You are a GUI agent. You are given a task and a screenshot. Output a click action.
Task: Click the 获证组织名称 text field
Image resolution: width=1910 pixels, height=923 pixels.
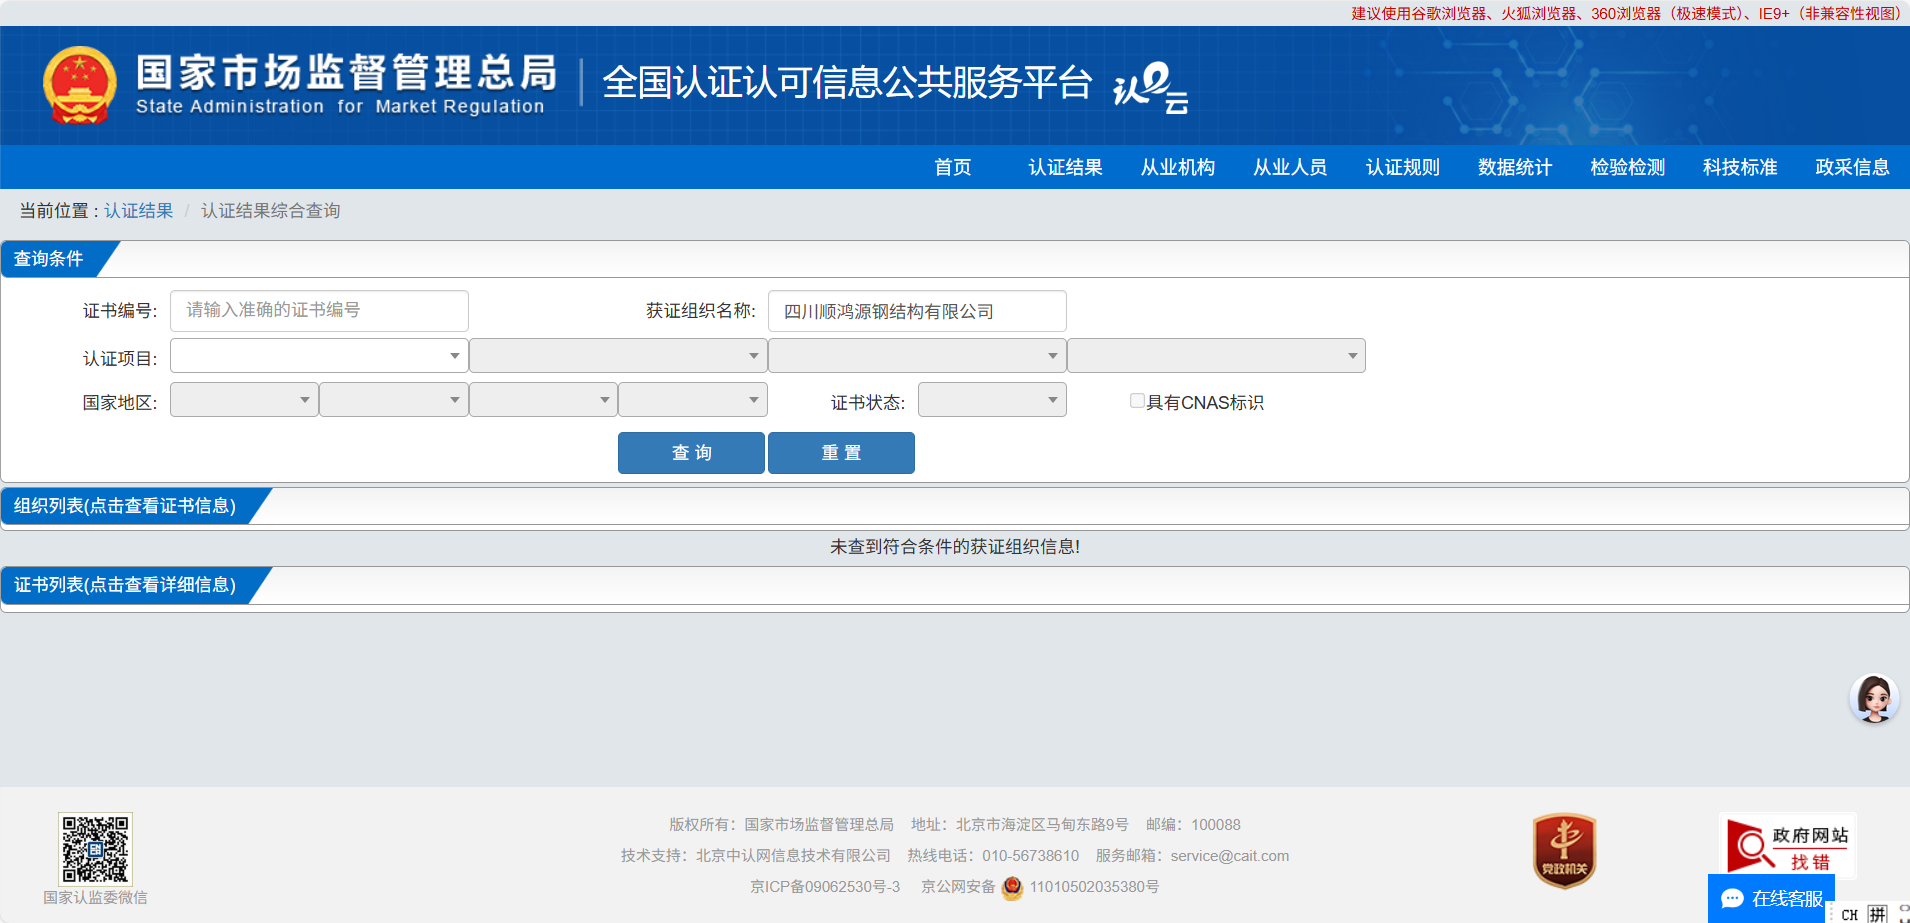[916, 311]
